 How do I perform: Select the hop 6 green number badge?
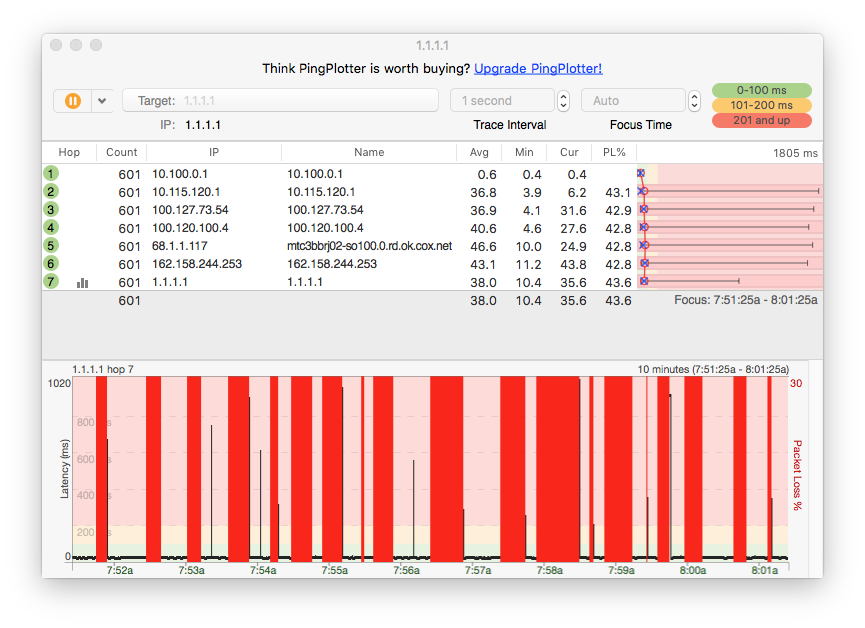(51, 264)
